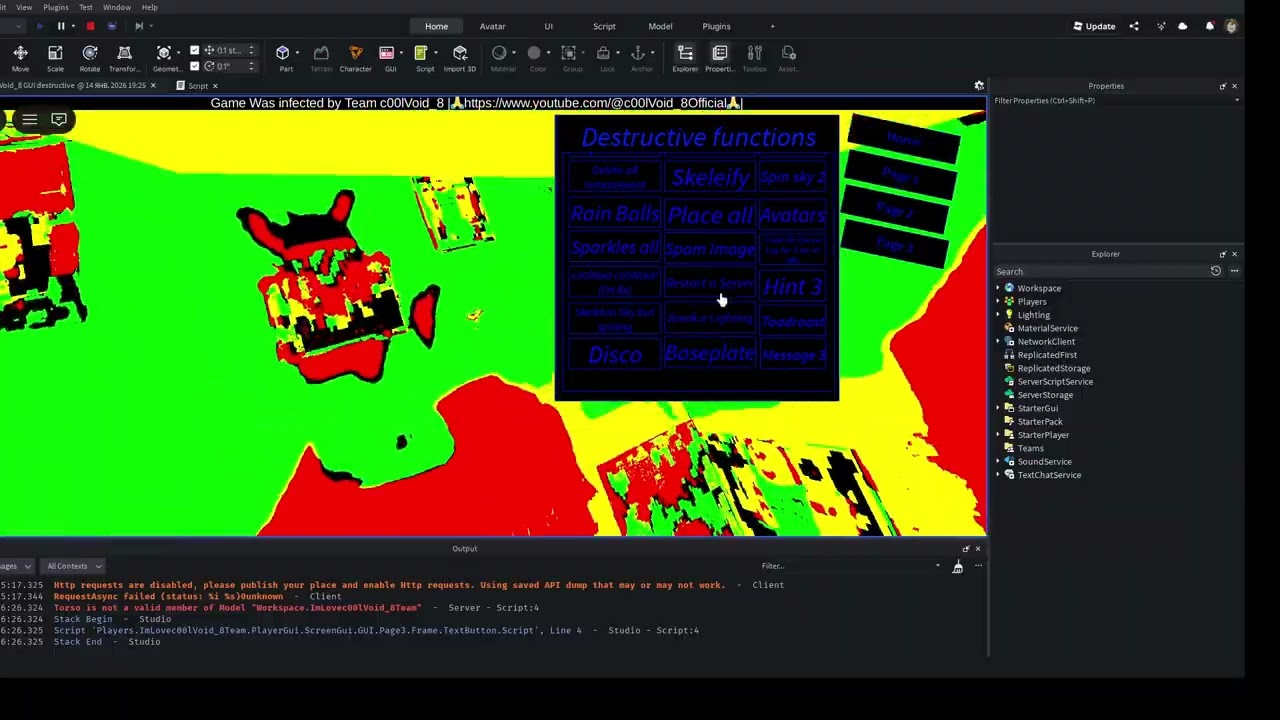Open the Material dropdown arrow

tap(514, 53)
